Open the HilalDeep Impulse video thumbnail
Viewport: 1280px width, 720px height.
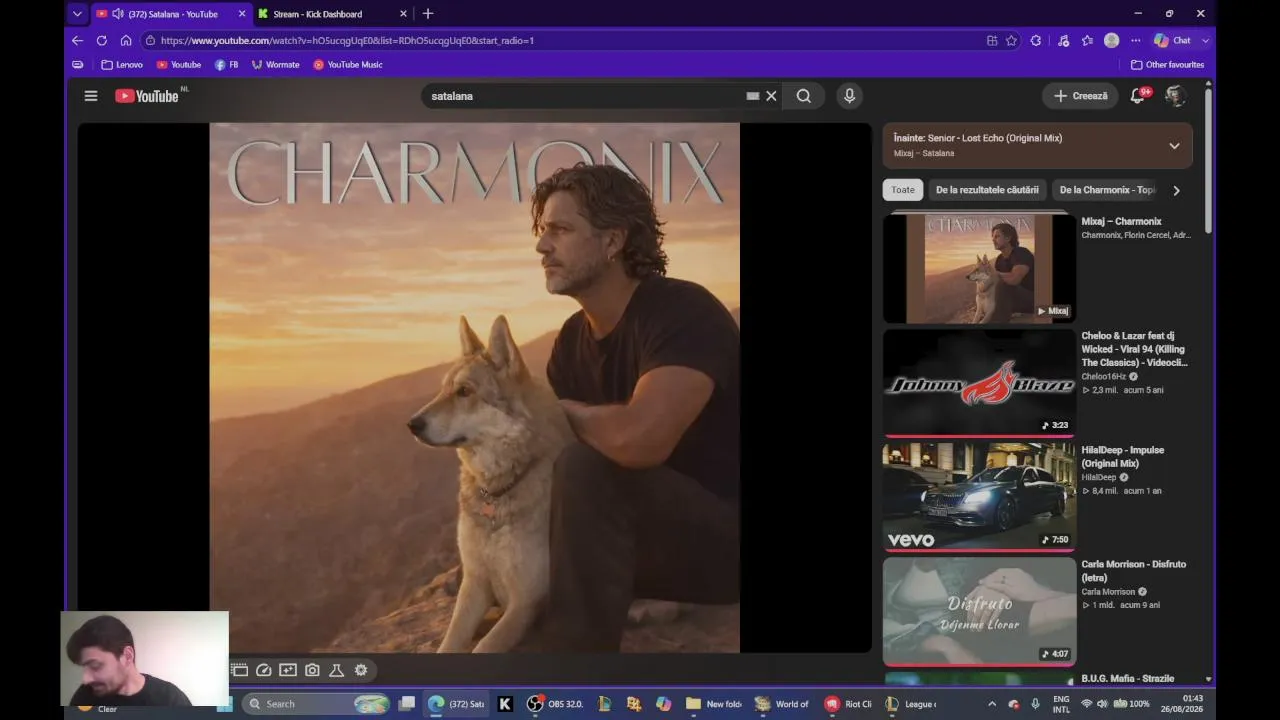pos(979,497)
